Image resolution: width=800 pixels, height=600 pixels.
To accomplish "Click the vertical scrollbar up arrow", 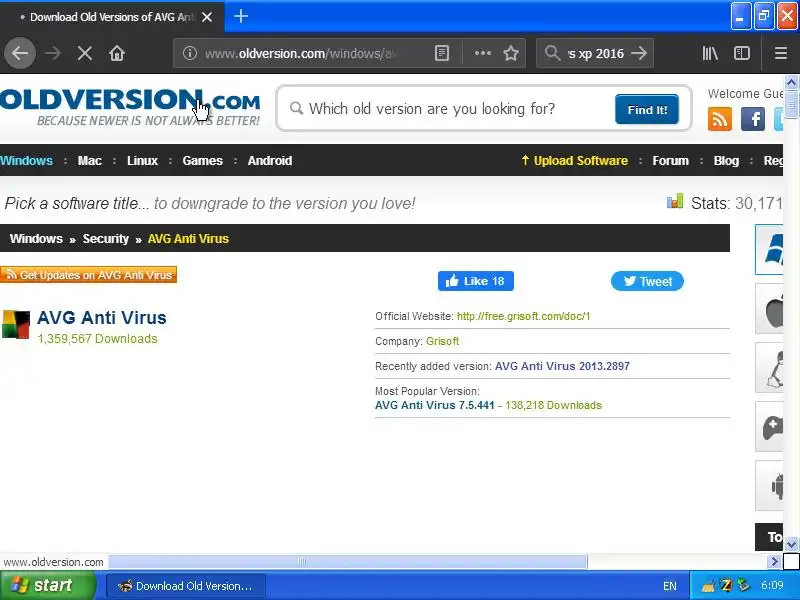I will pyautogui.click(x=791, y=82).
